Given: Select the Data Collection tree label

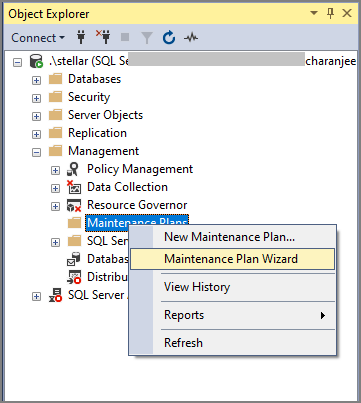Looking at the screenshot, I should coord(127,187).
